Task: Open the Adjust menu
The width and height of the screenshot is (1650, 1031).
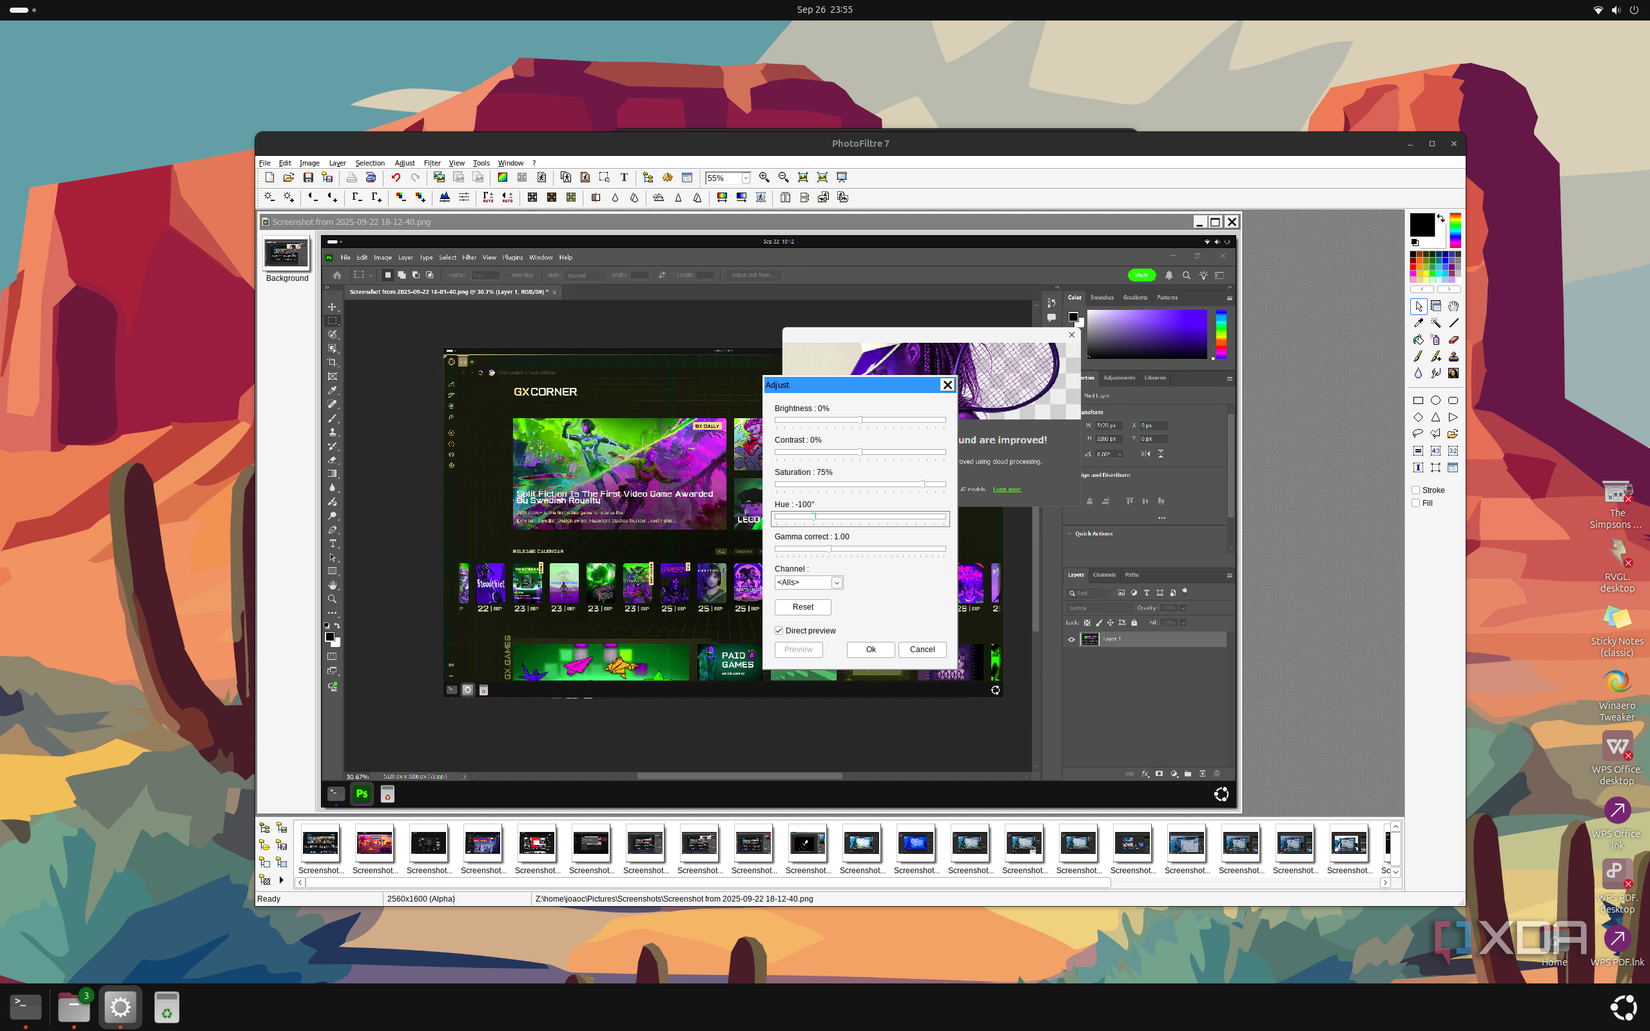Action: pyautogui.click(x=404, y=163)
